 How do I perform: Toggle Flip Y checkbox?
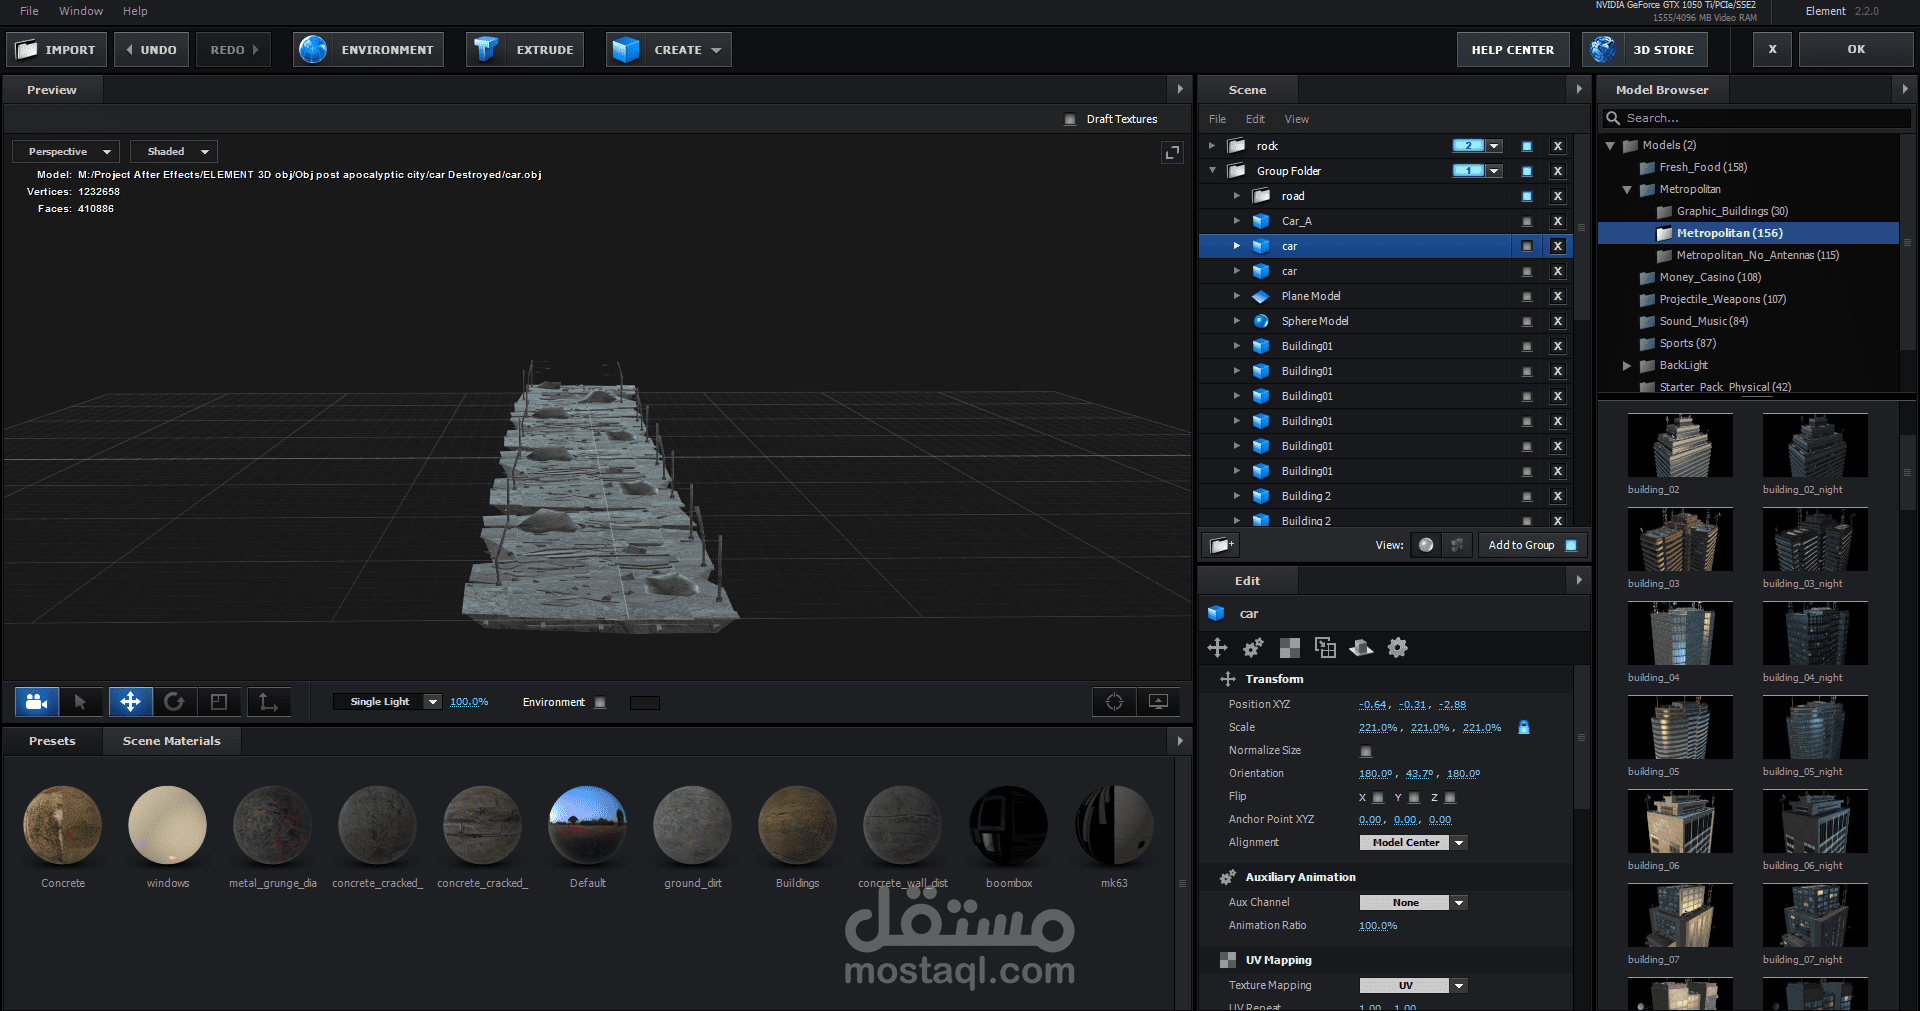(1414, 798)
